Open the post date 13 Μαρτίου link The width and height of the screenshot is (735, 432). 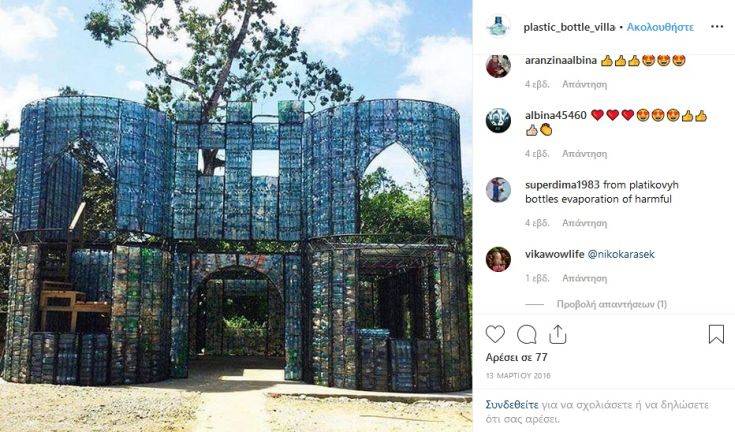pyautogui.click(x=518, y=376)
